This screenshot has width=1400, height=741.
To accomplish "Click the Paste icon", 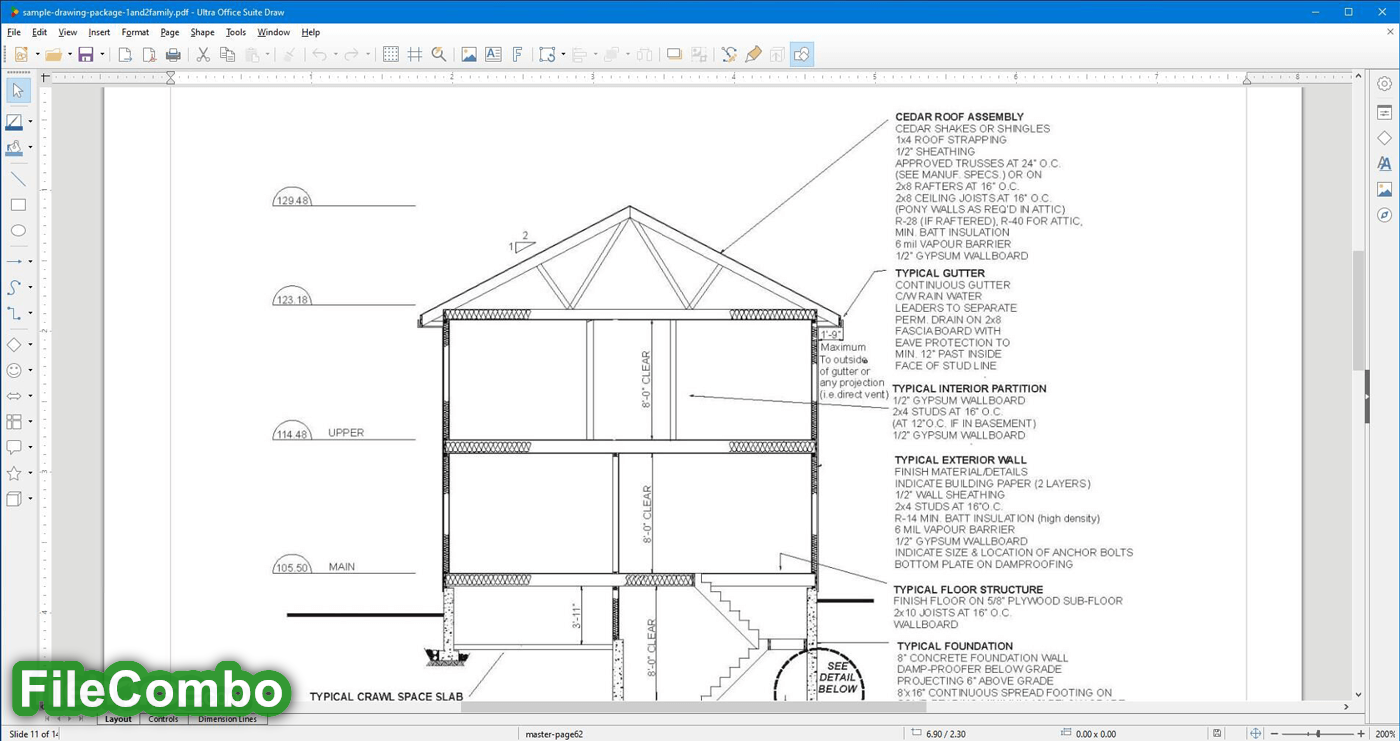I will (252, 55).
